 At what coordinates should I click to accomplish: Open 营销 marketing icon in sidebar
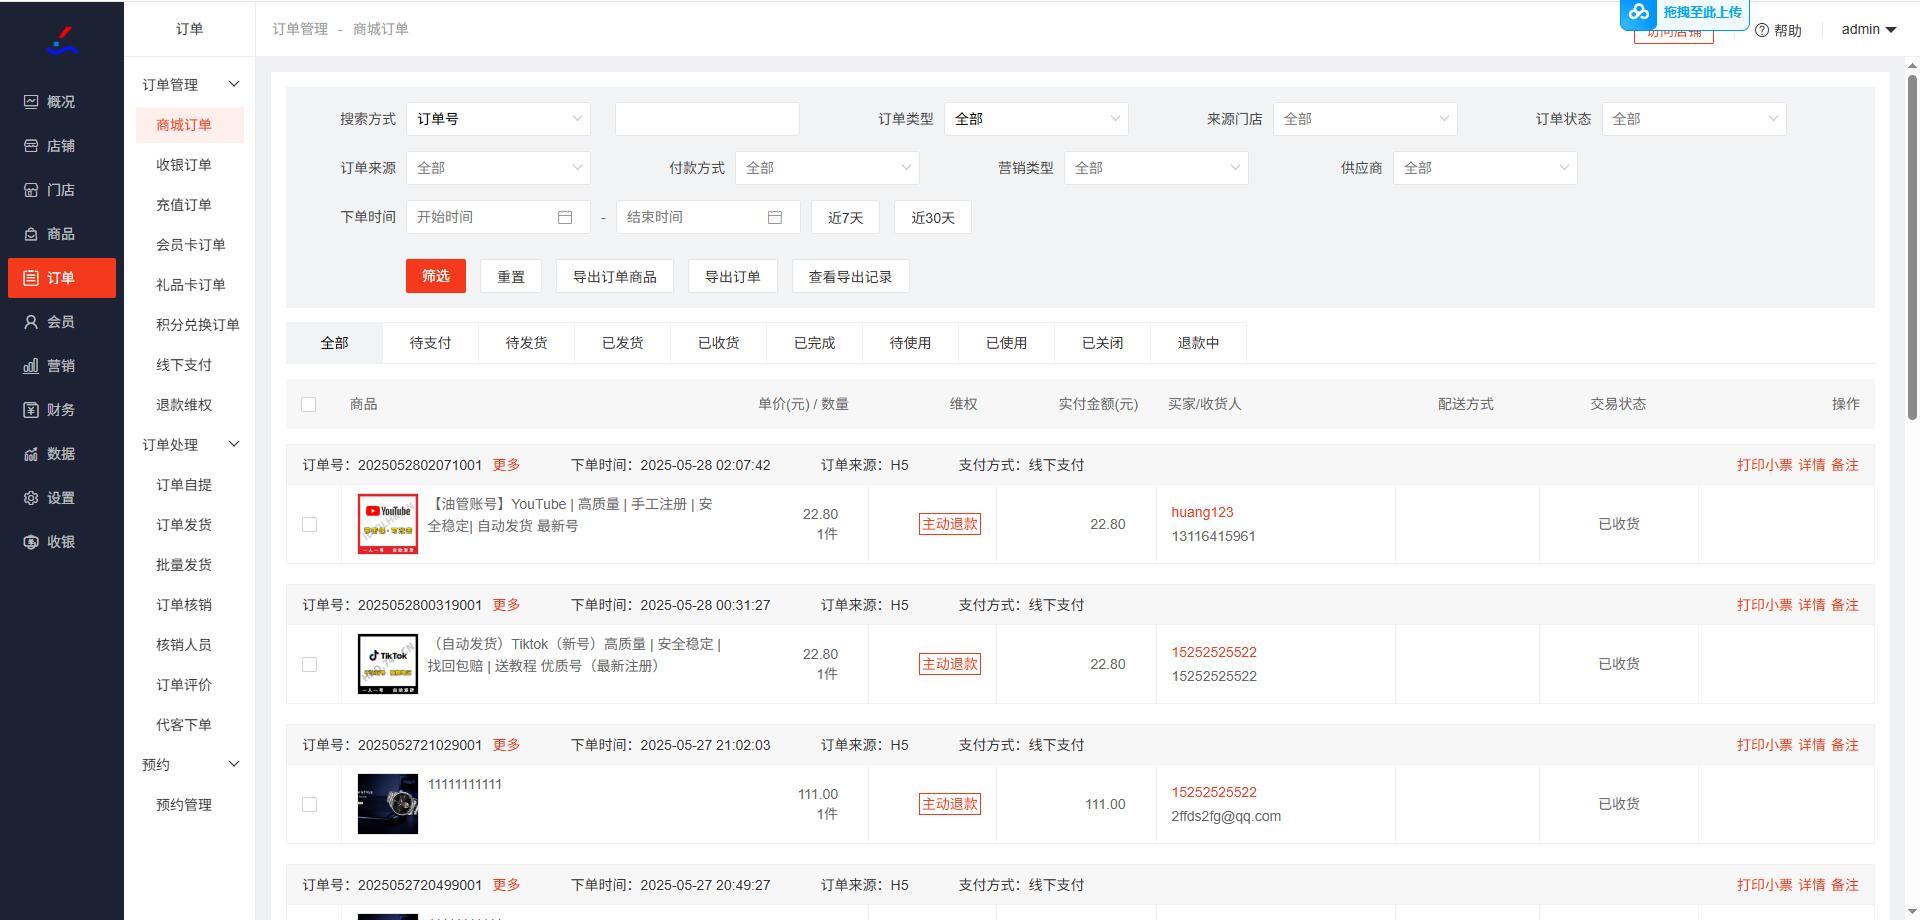coord(31,366)
